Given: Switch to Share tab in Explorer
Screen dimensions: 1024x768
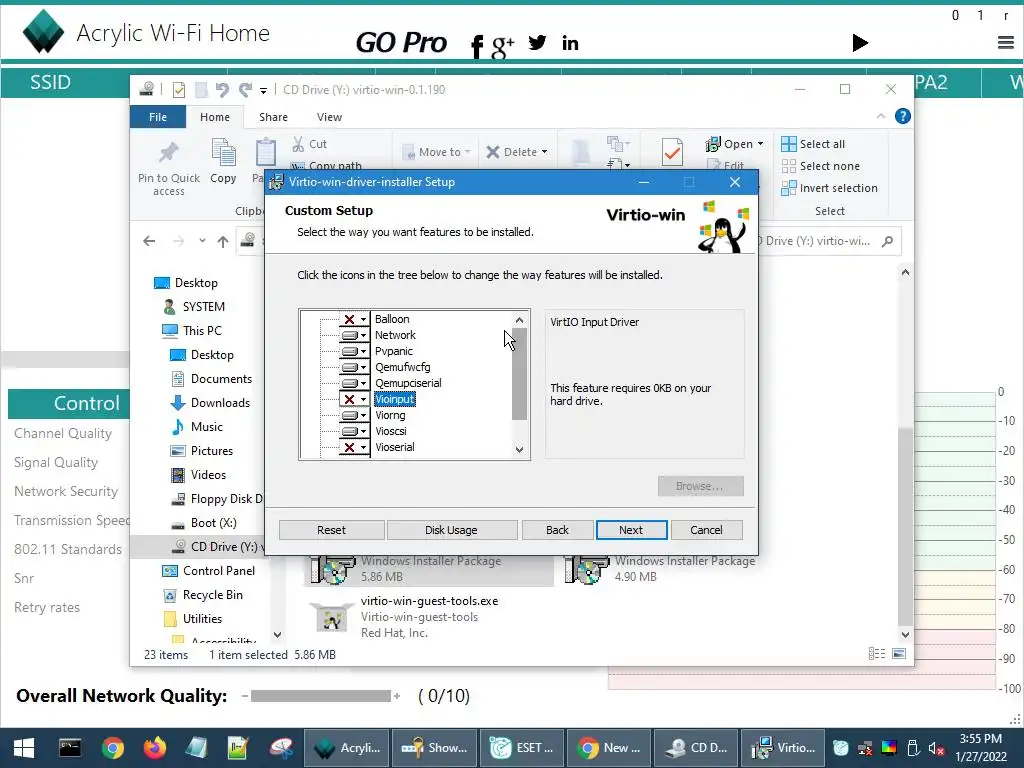Looking at the screenshot, I should [273, 117].
